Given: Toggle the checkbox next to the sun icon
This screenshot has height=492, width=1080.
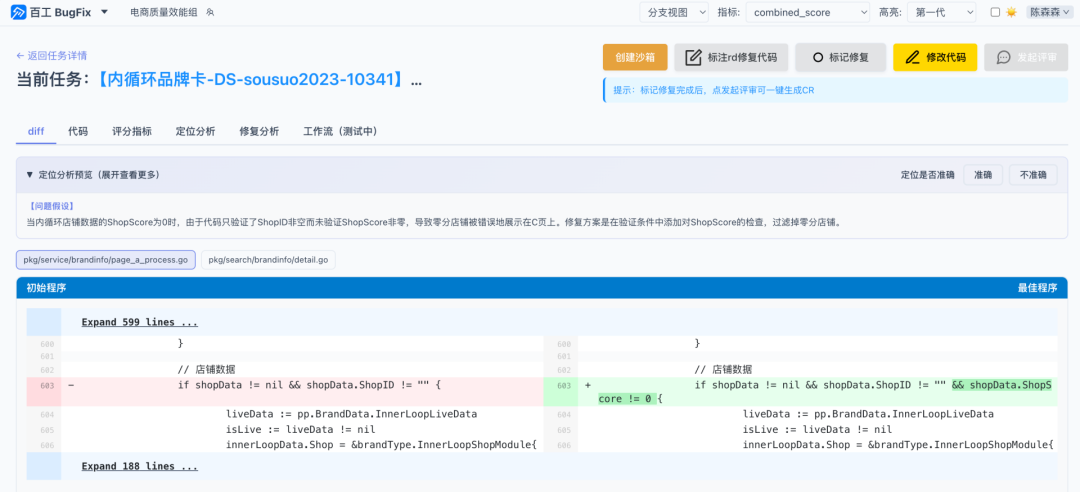Looking at the screenshot, I should click(995, 12).
